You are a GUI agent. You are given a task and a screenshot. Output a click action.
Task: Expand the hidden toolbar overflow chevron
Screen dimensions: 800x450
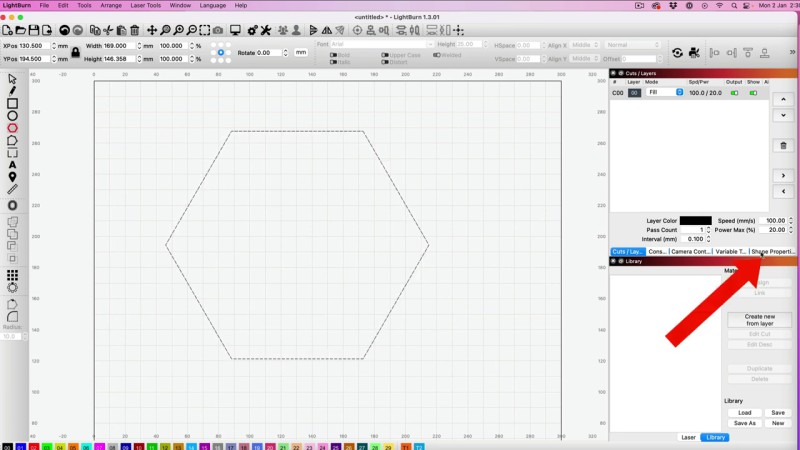pyautogui.click(x=790, y=53)
